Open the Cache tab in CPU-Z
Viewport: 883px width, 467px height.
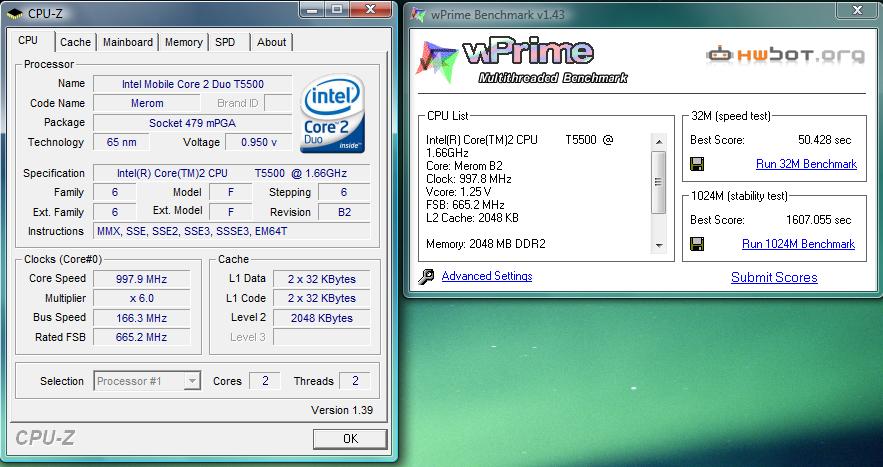tap(75, 42)
